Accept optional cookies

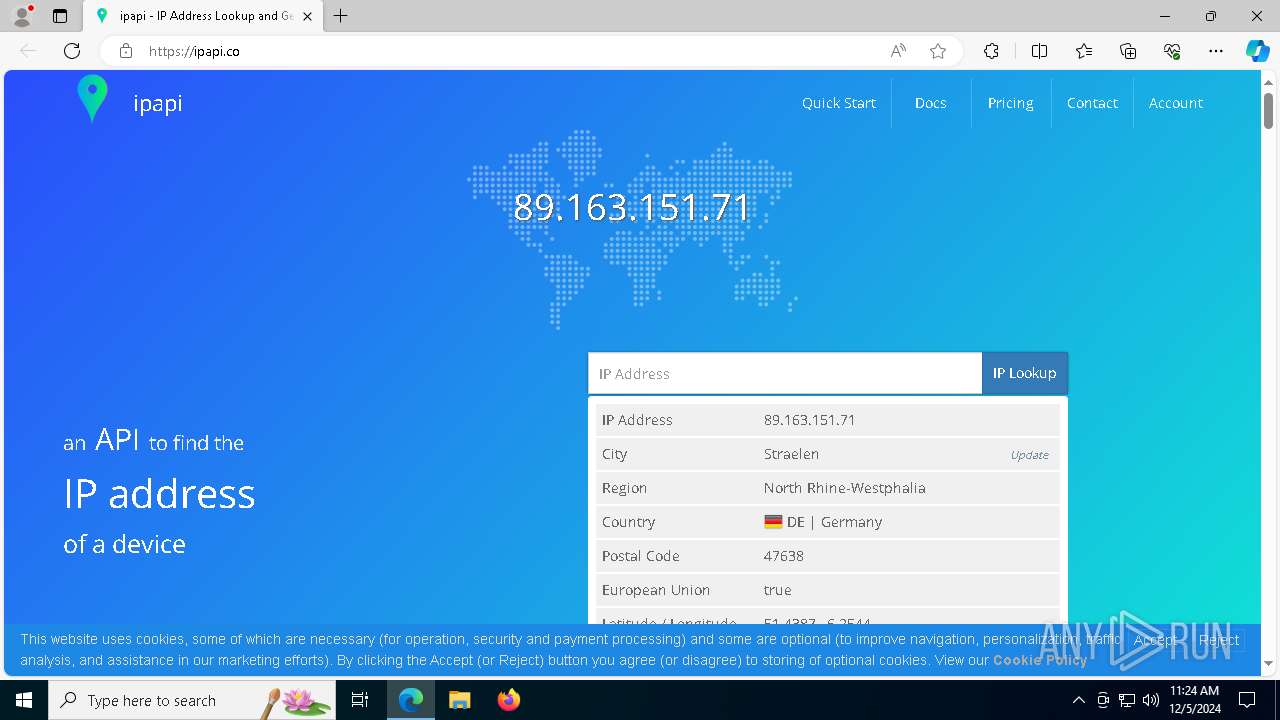pyautogui.click(x=1155, y=640)
